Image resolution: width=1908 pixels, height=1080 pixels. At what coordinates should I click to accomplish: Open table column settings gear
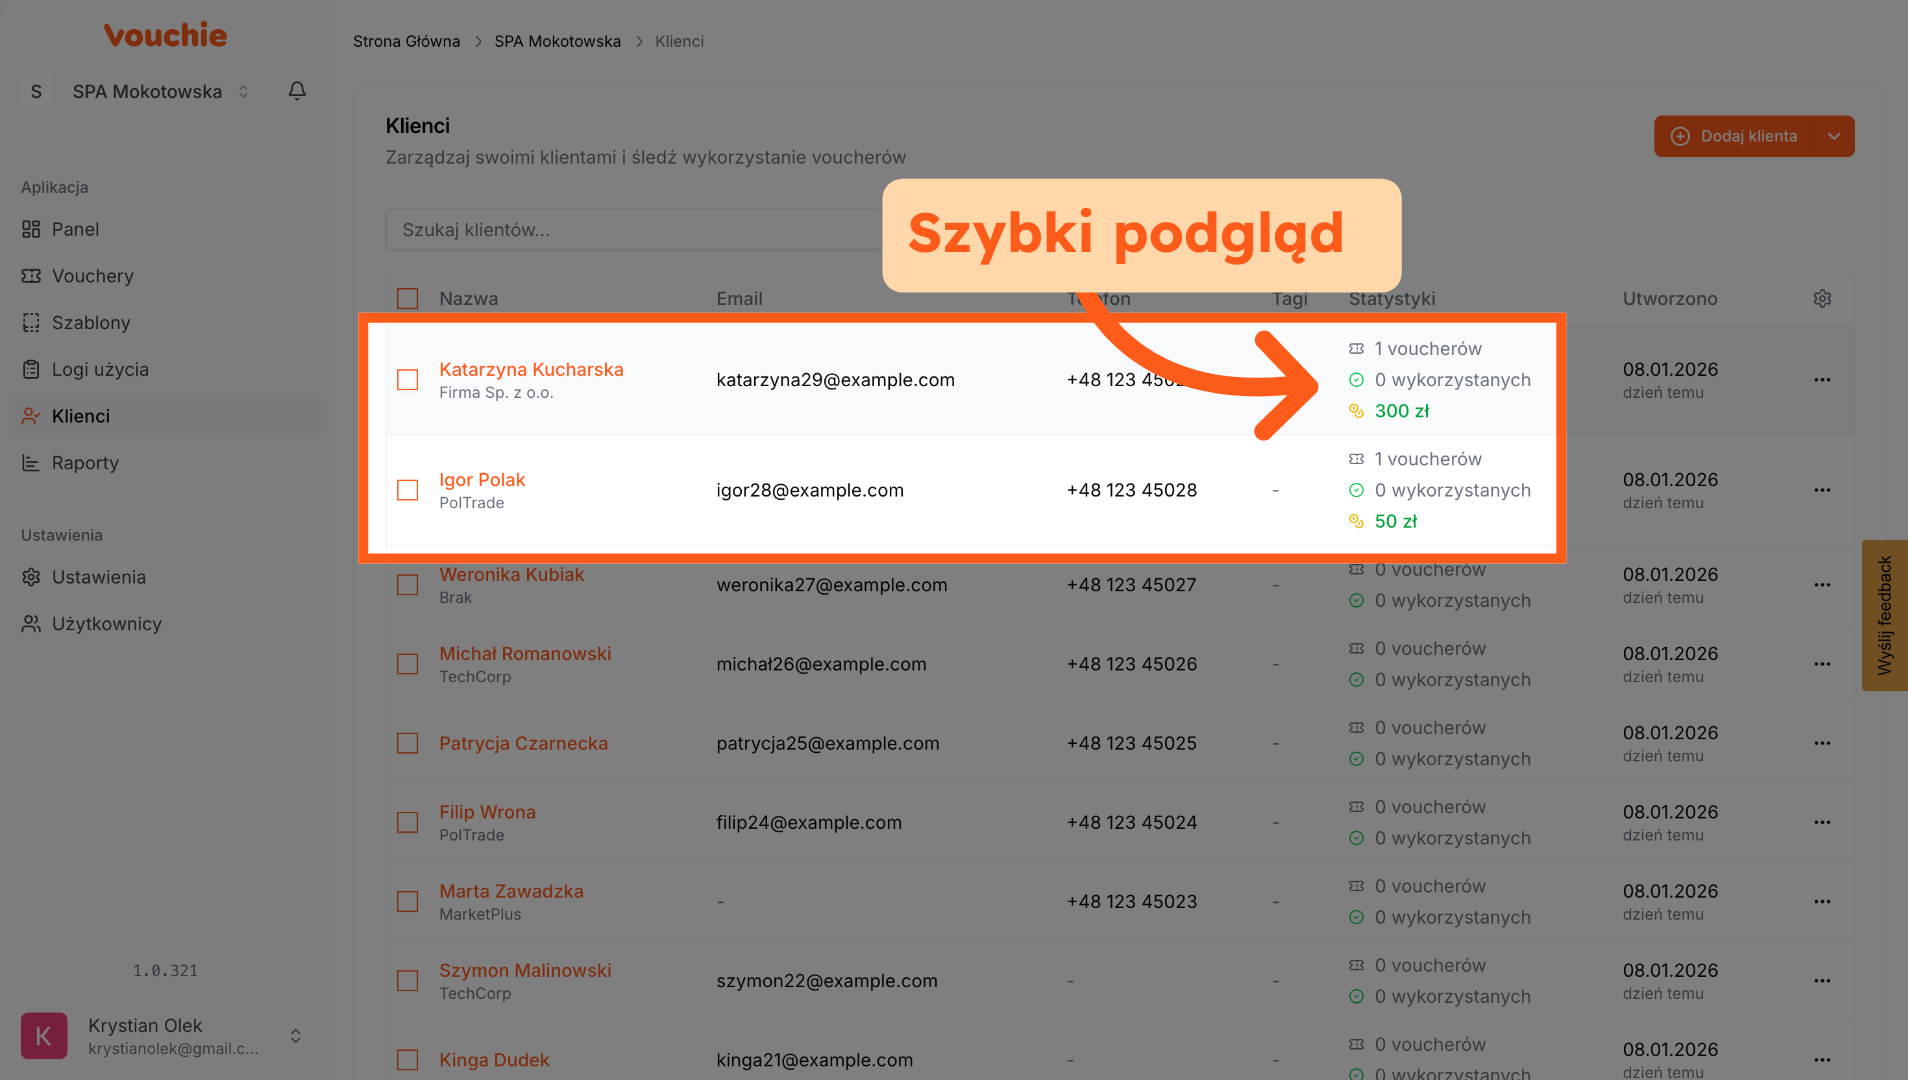1822,299
